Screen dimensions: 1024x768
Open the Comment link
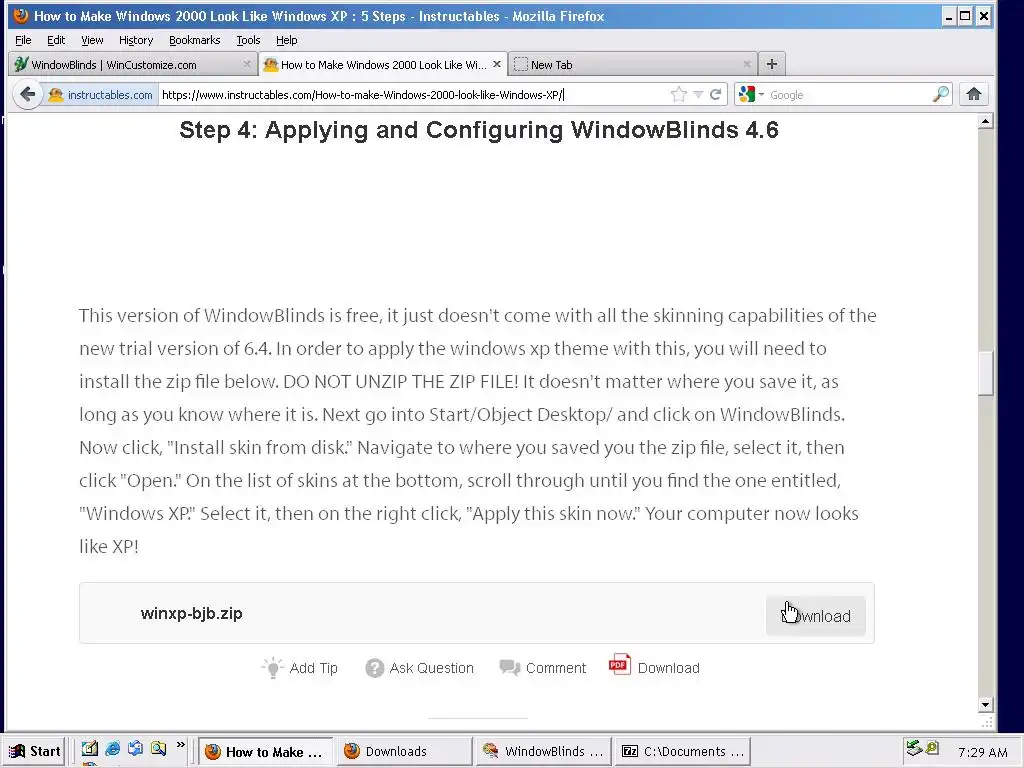coord(543,667)
